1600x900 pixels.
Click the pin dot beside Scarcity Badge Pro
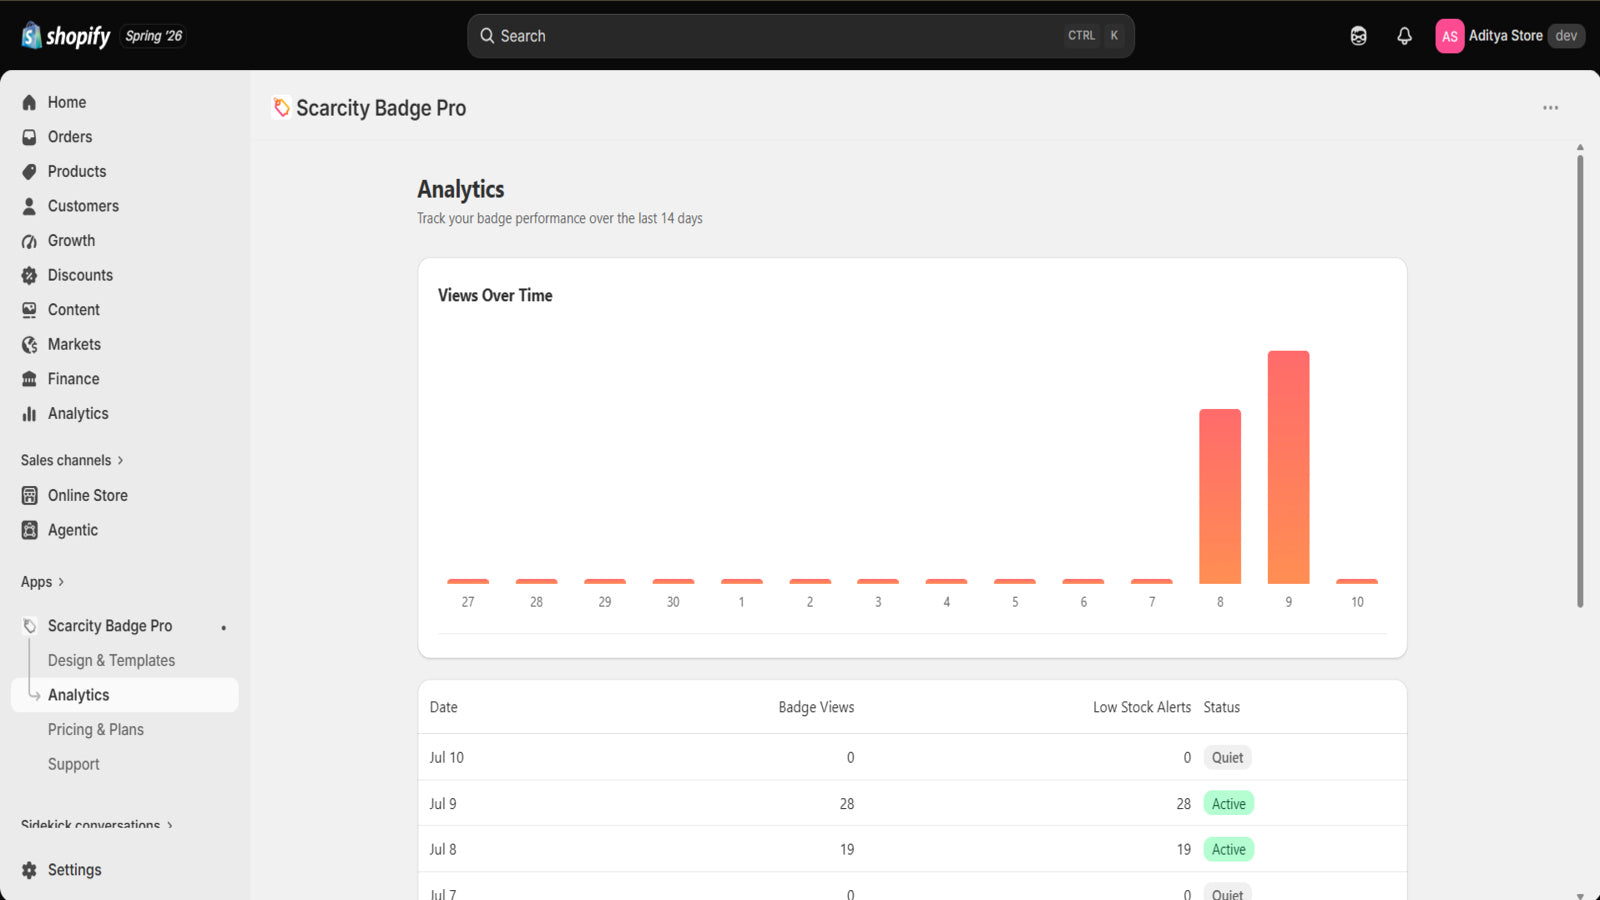coord(223,628)
